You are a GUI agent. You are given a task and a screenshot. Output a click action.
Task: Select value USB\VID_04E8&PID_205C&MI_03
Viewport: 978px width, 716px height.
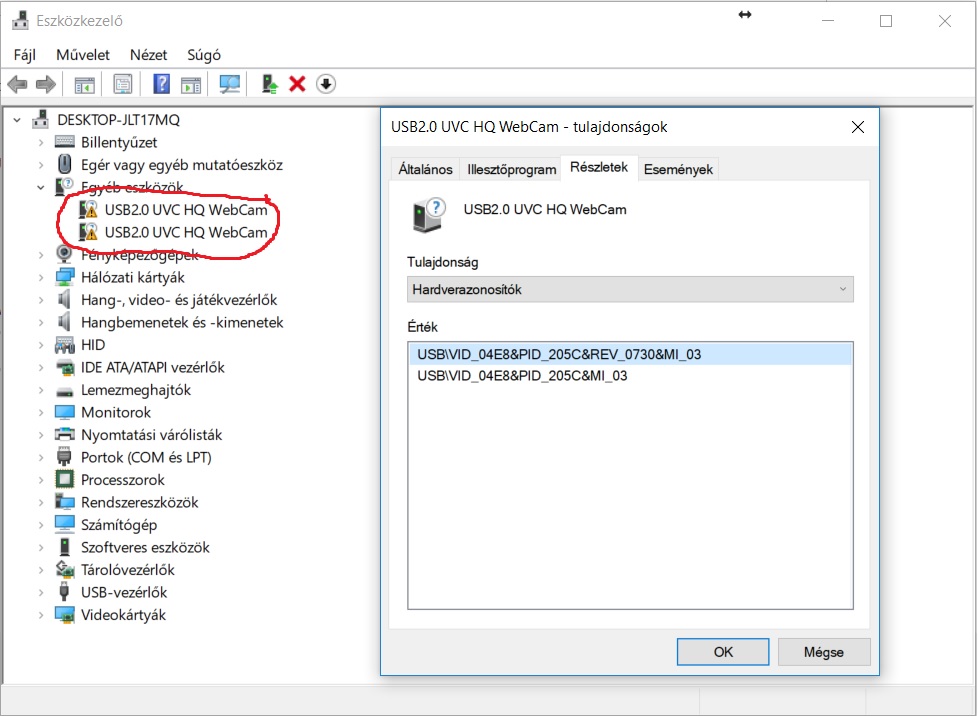pyautogui.click(x=522, y=375)
